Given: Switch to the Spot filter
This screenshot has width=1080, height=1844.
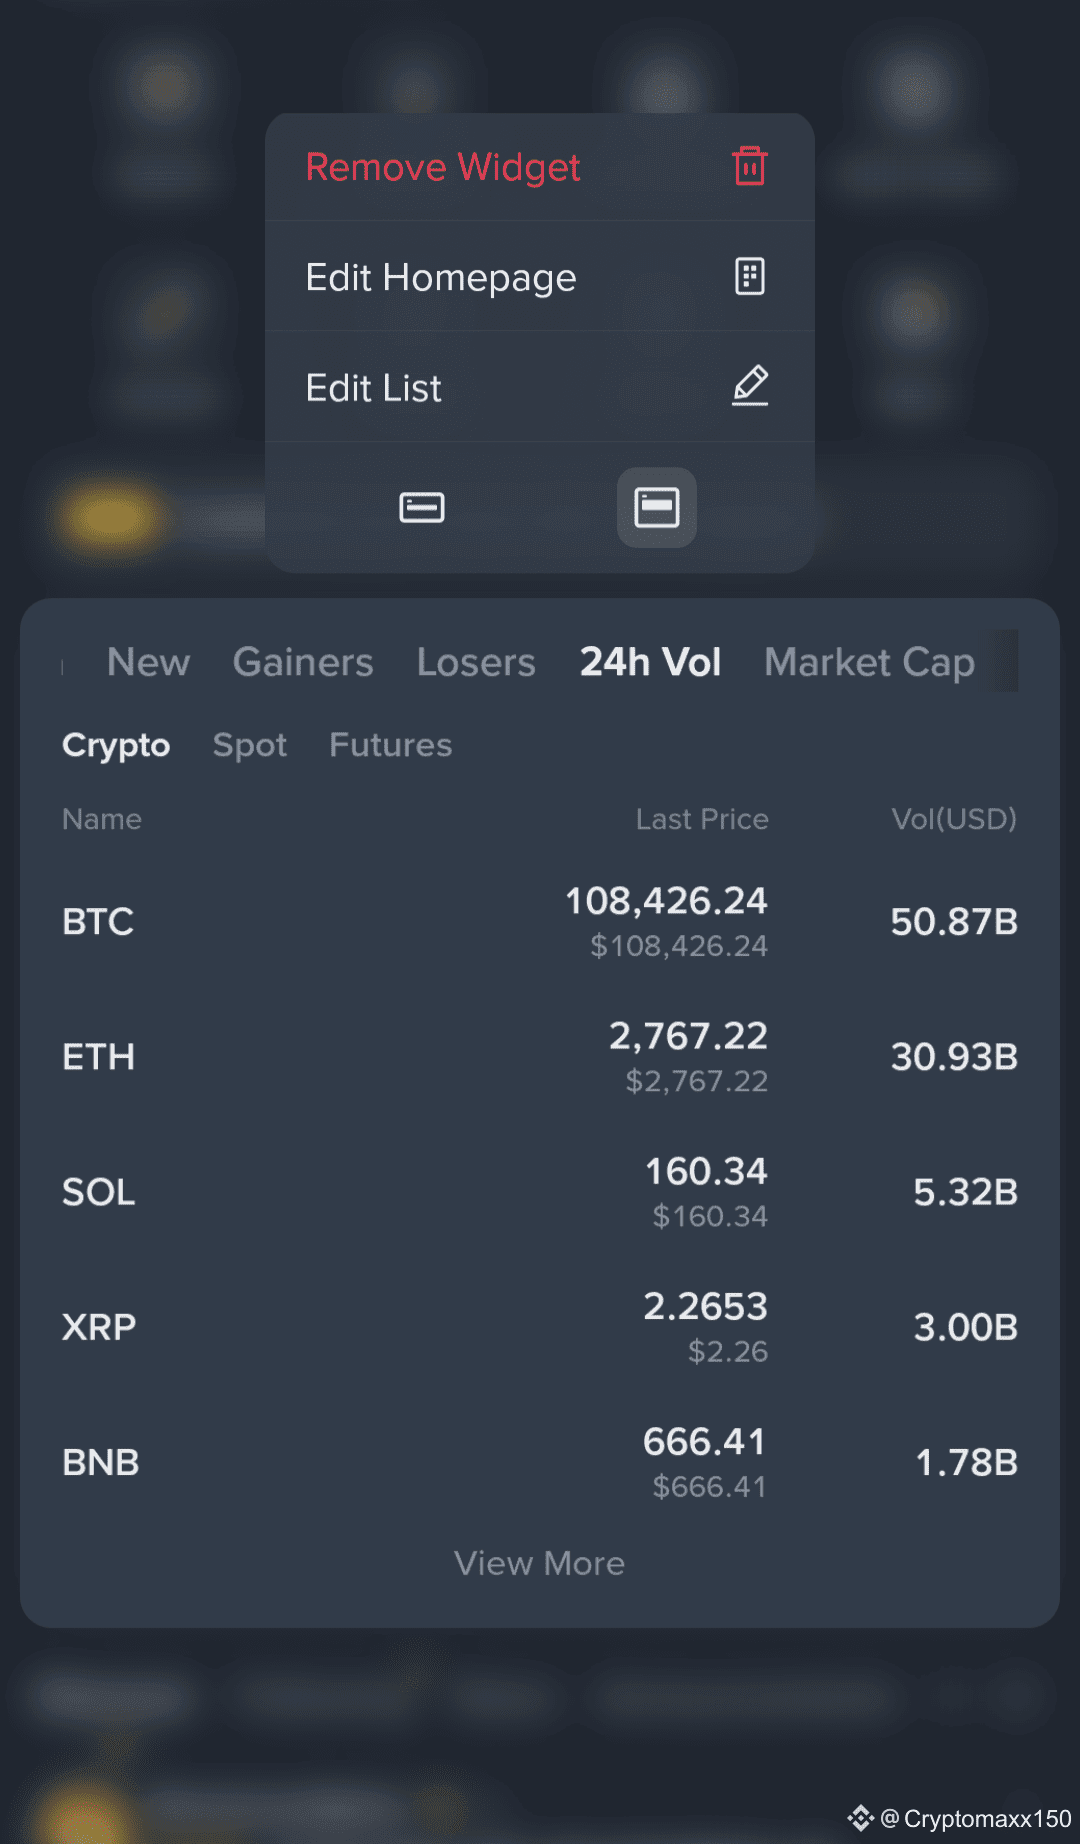Looking at the screenshot, I should pos(250,745).
